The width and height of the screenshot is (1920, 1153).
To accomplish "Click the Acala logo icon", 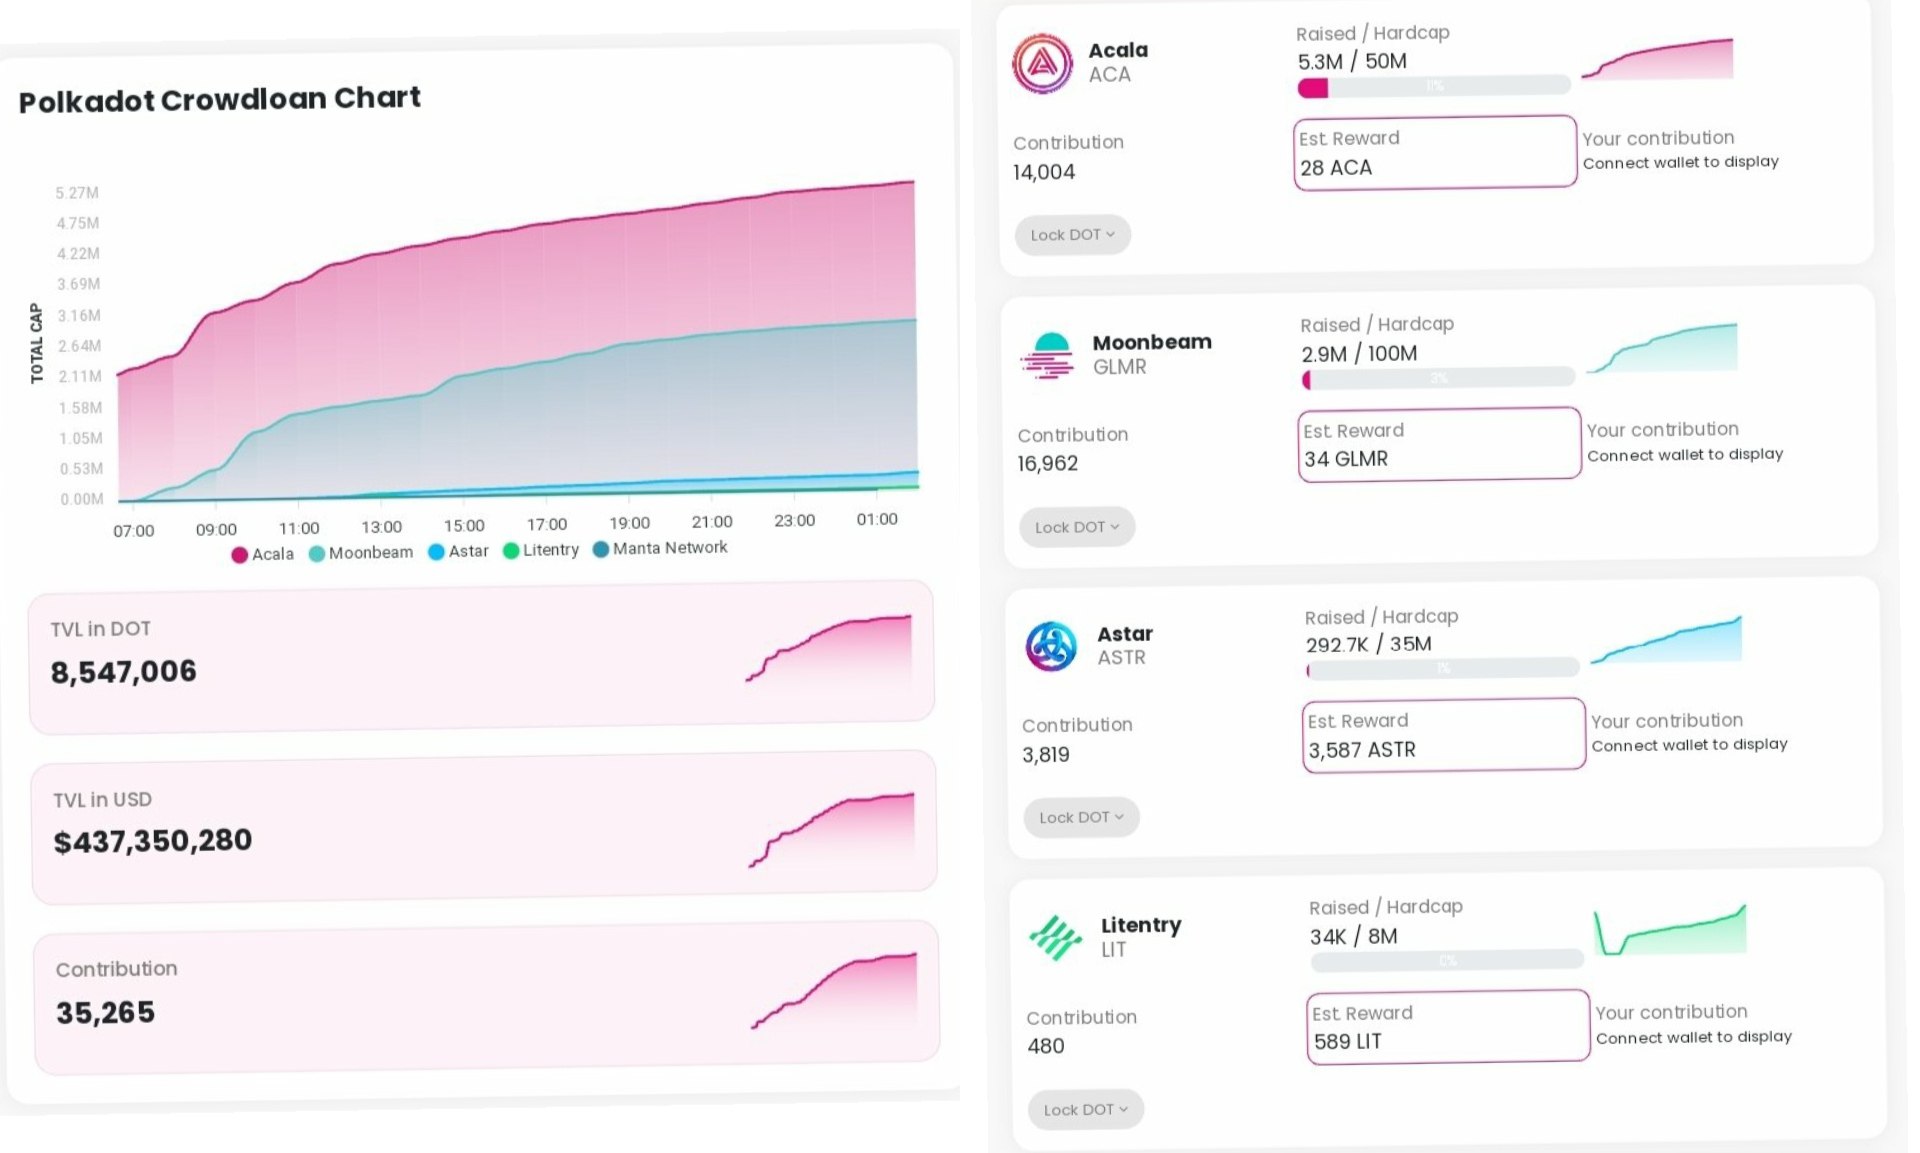I will pyautogui.click(x=1042, y=63).
